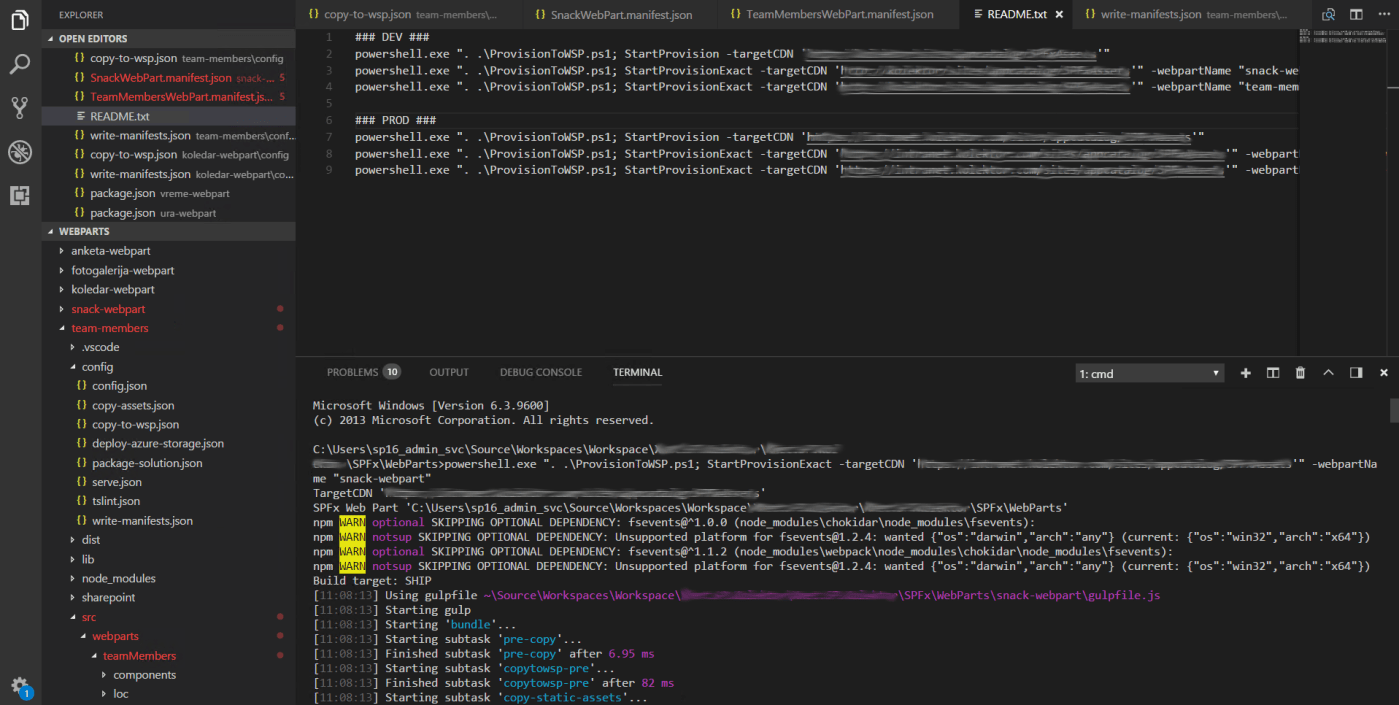Open package-solution.json from the file tree
The width and height of the screenshot is (1399, 705).
tap(147, 463)
